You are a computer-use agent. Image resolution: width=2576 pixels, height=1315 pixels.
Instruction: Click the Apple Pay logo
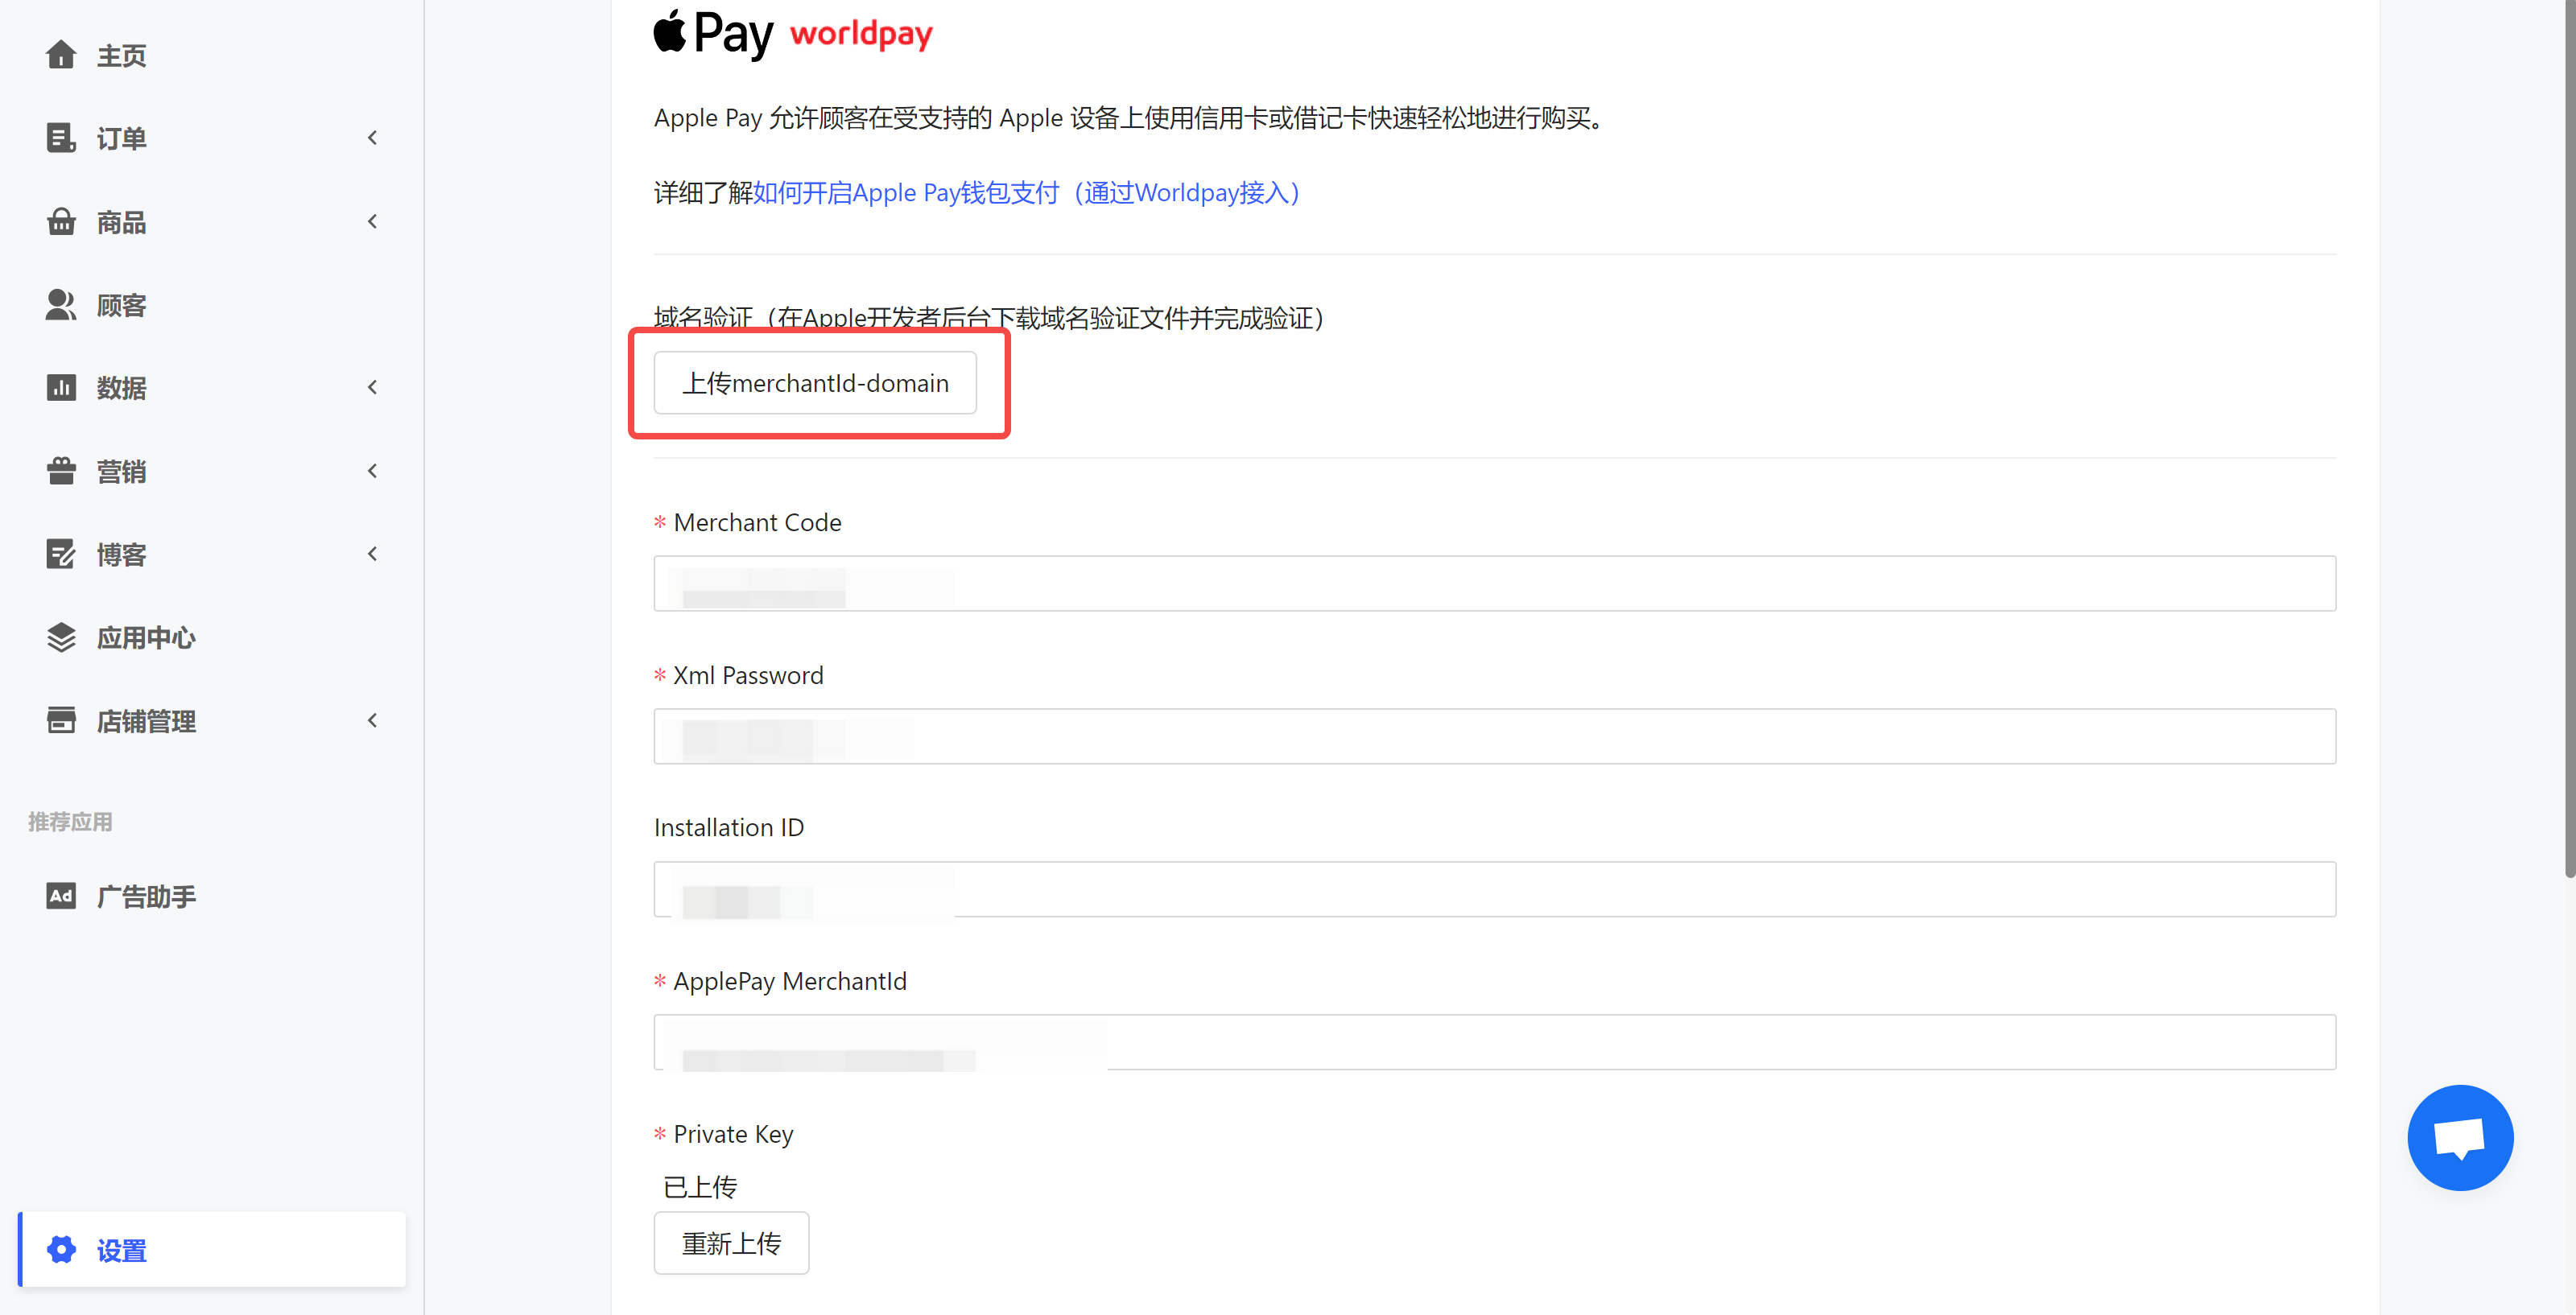[x=713, y=34]
